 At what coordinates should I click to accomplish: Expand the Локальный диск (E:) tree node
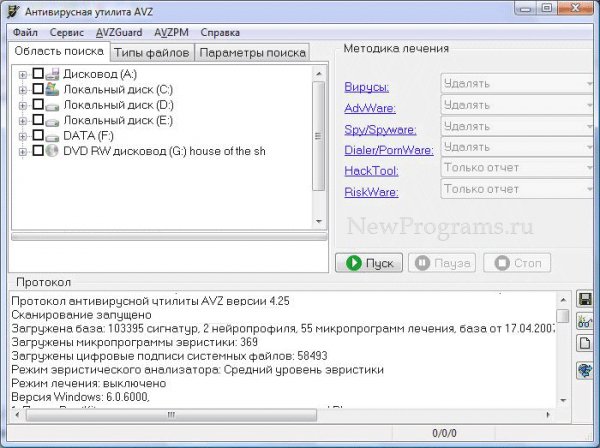23,121
